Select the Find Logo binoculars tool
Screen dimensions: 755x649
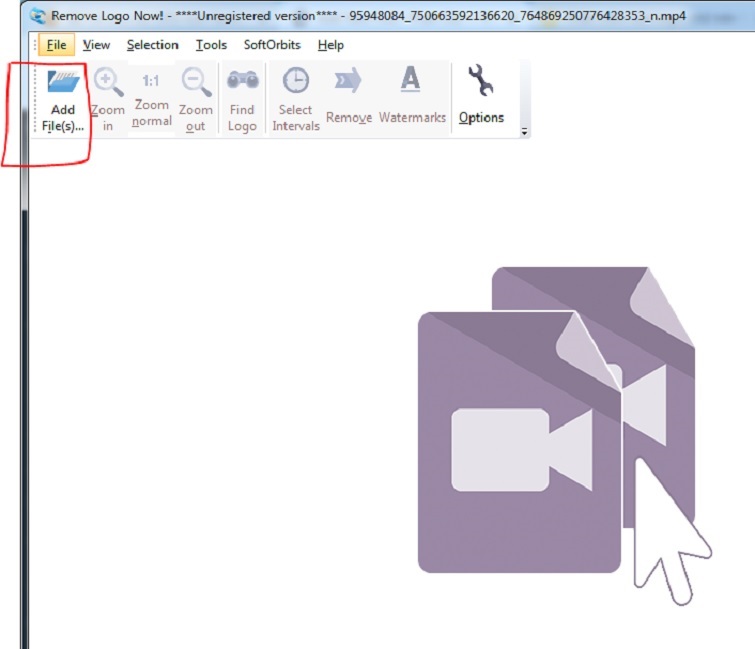242,81
